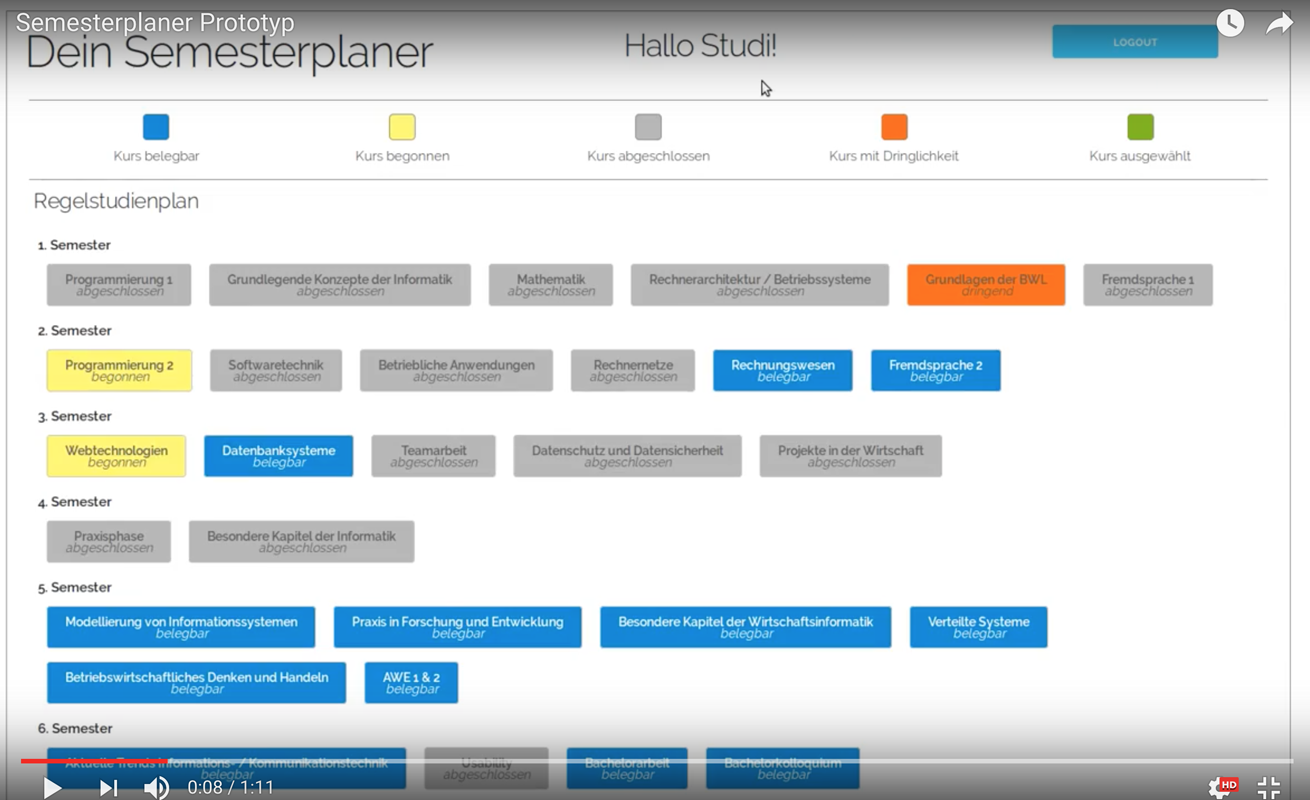Click the Watch Later clock icon
The image size is (1310, 800).
pyautogui.click(x=1230, y=23)
